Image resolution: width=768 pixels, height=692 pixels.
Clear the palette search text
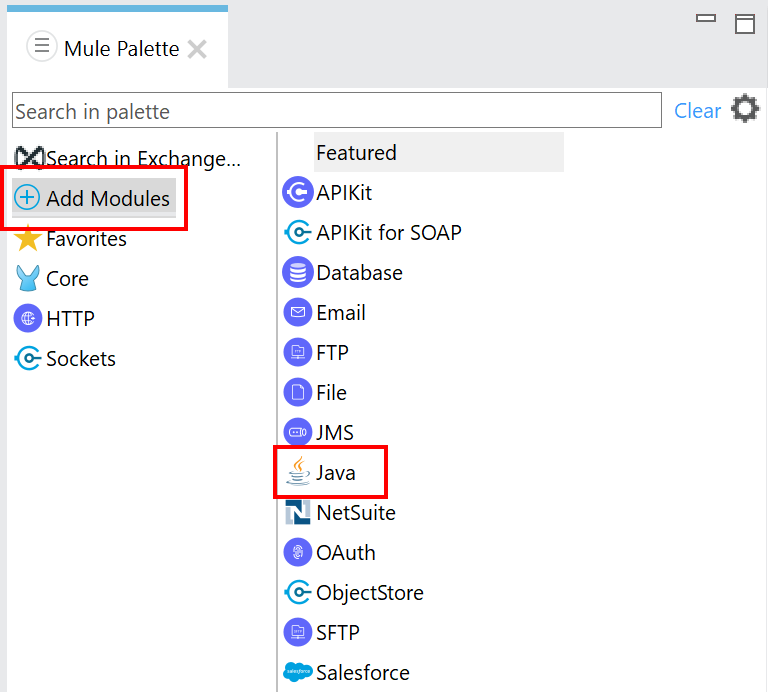point(697,111)
